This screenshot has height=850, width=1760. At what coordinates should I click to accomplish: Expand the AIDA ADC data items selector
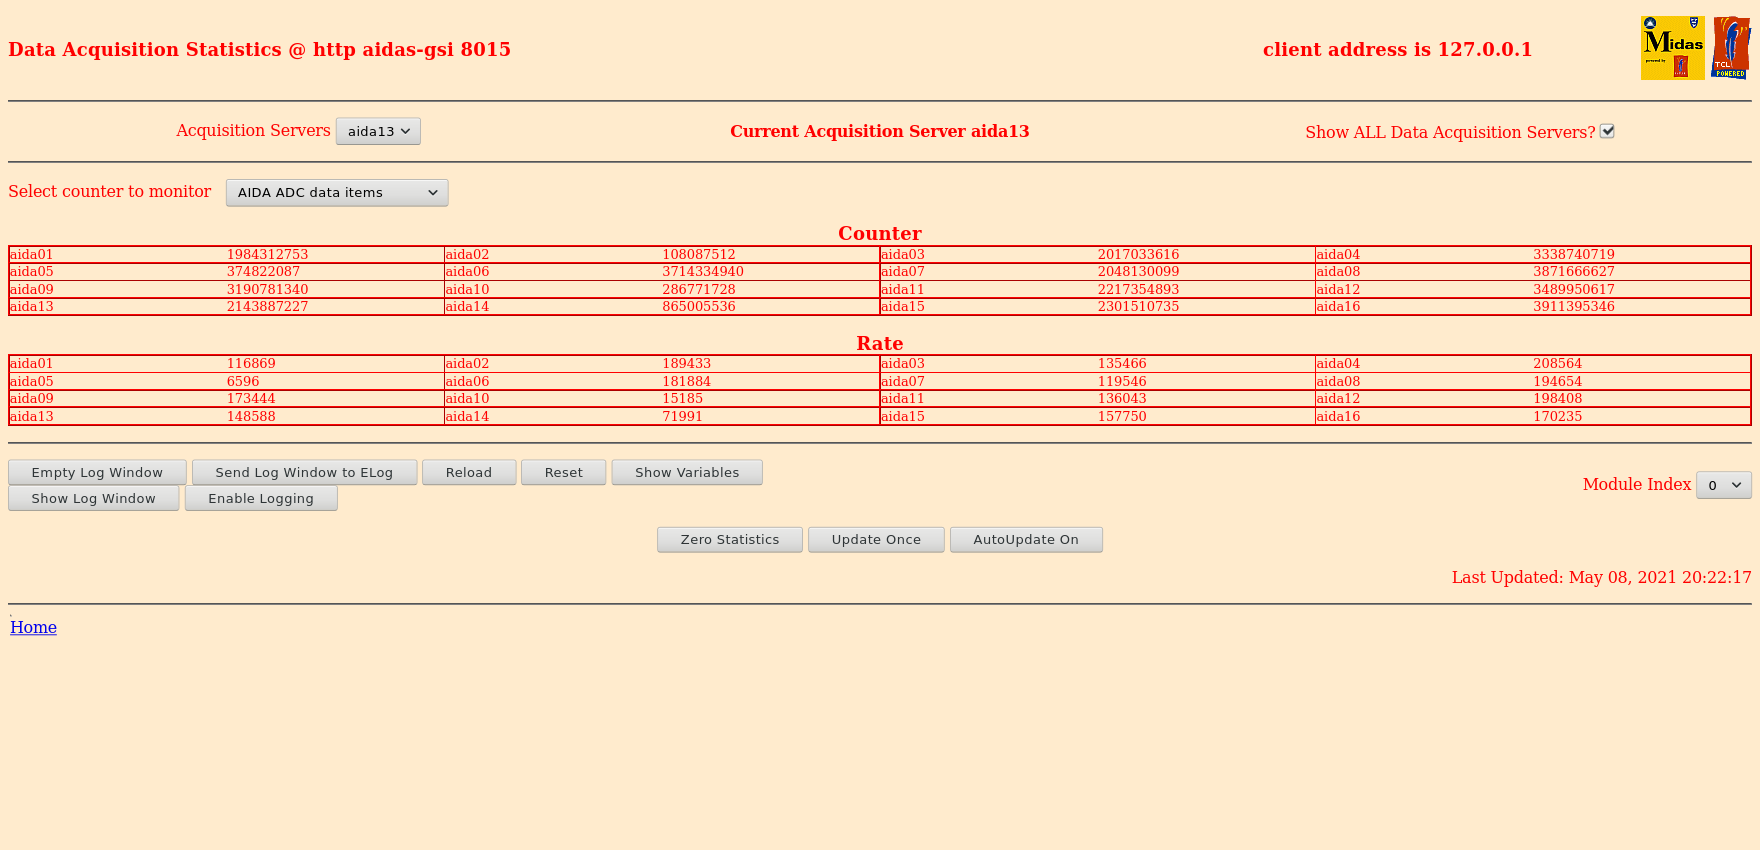coord(337,192)
